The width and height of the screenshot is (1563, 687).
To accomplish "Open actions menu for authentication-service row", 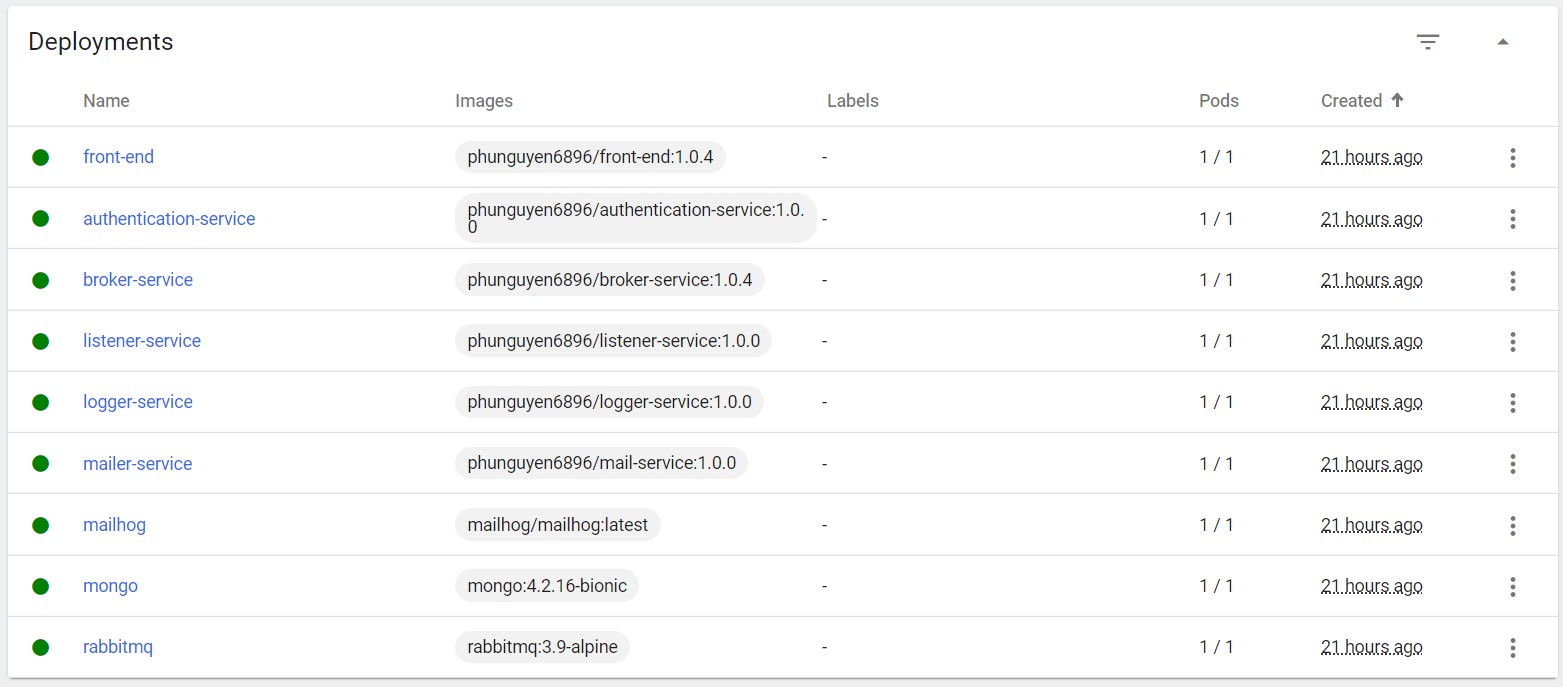I will click(1512, 218).
